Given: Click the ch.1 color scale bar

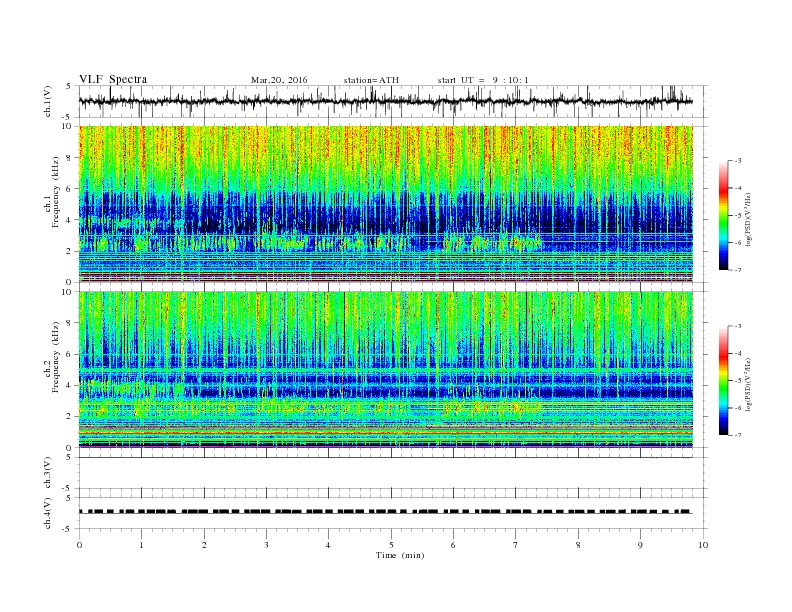Looking at the screenshot, I should pos(724,216).
